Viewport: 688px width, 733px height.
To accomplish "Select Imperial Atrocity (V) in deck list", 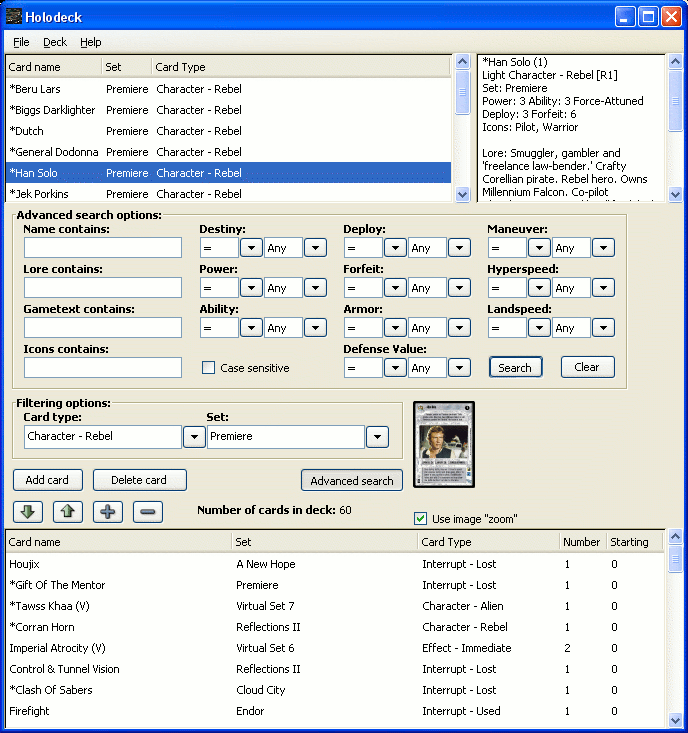I will pos(335,648).
